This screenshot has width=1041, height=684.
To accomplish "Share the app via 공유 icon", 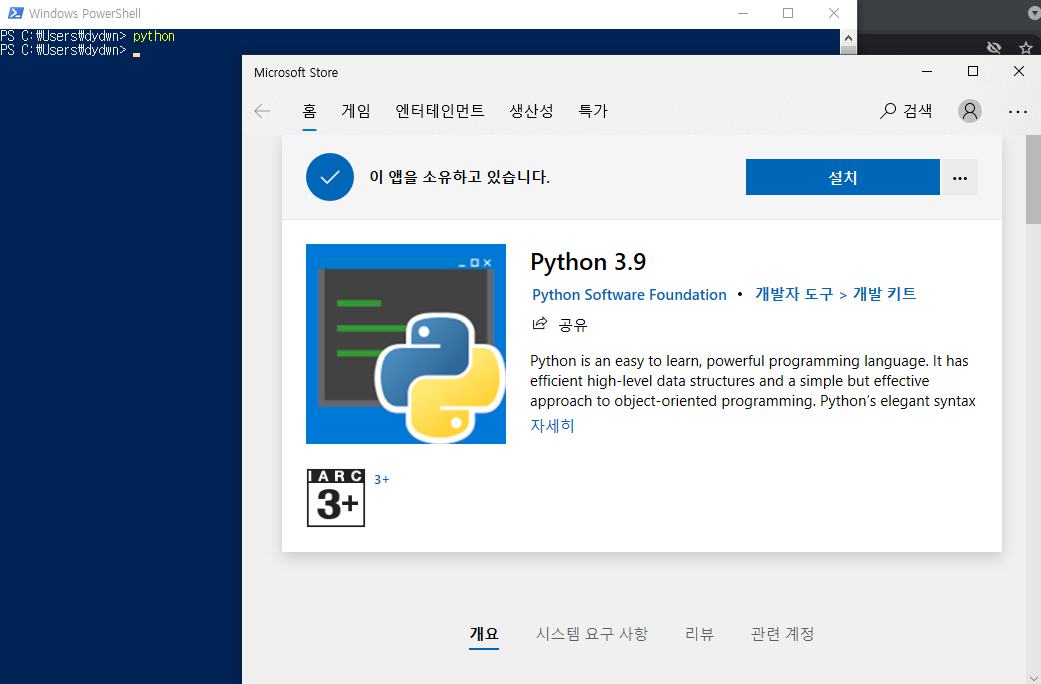I will pos(540,323).
